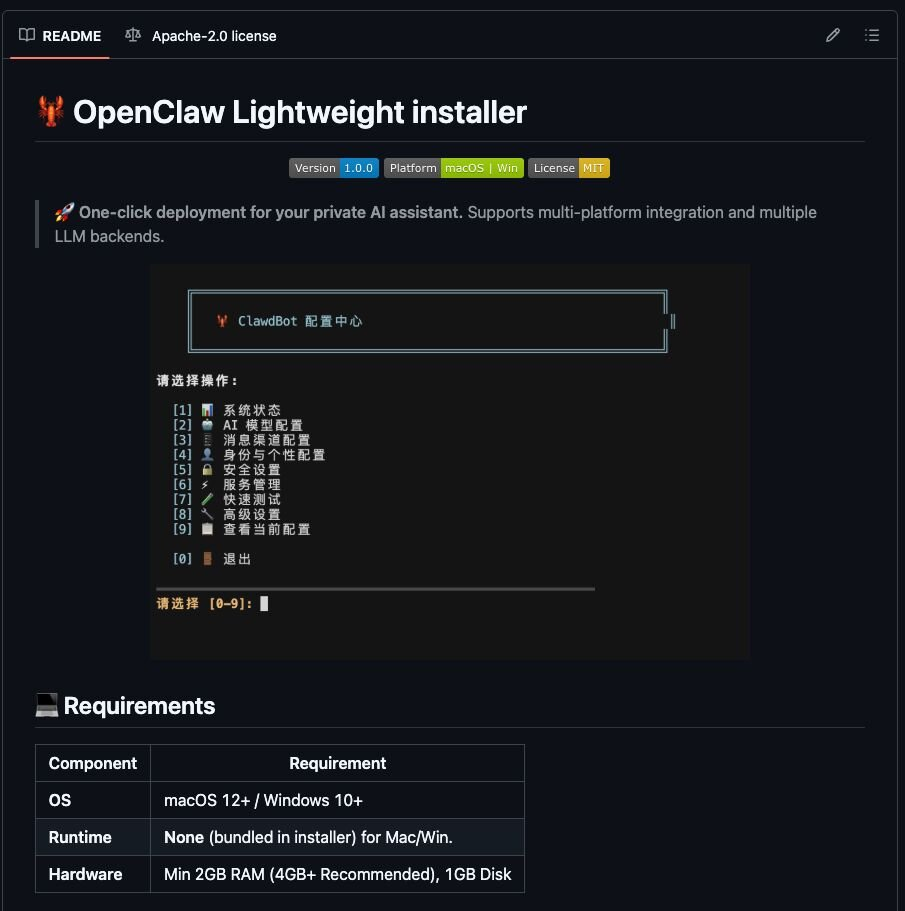
Task: Click the scale icon beside Apache-2.0 license
Action: [x=133, y=35]
